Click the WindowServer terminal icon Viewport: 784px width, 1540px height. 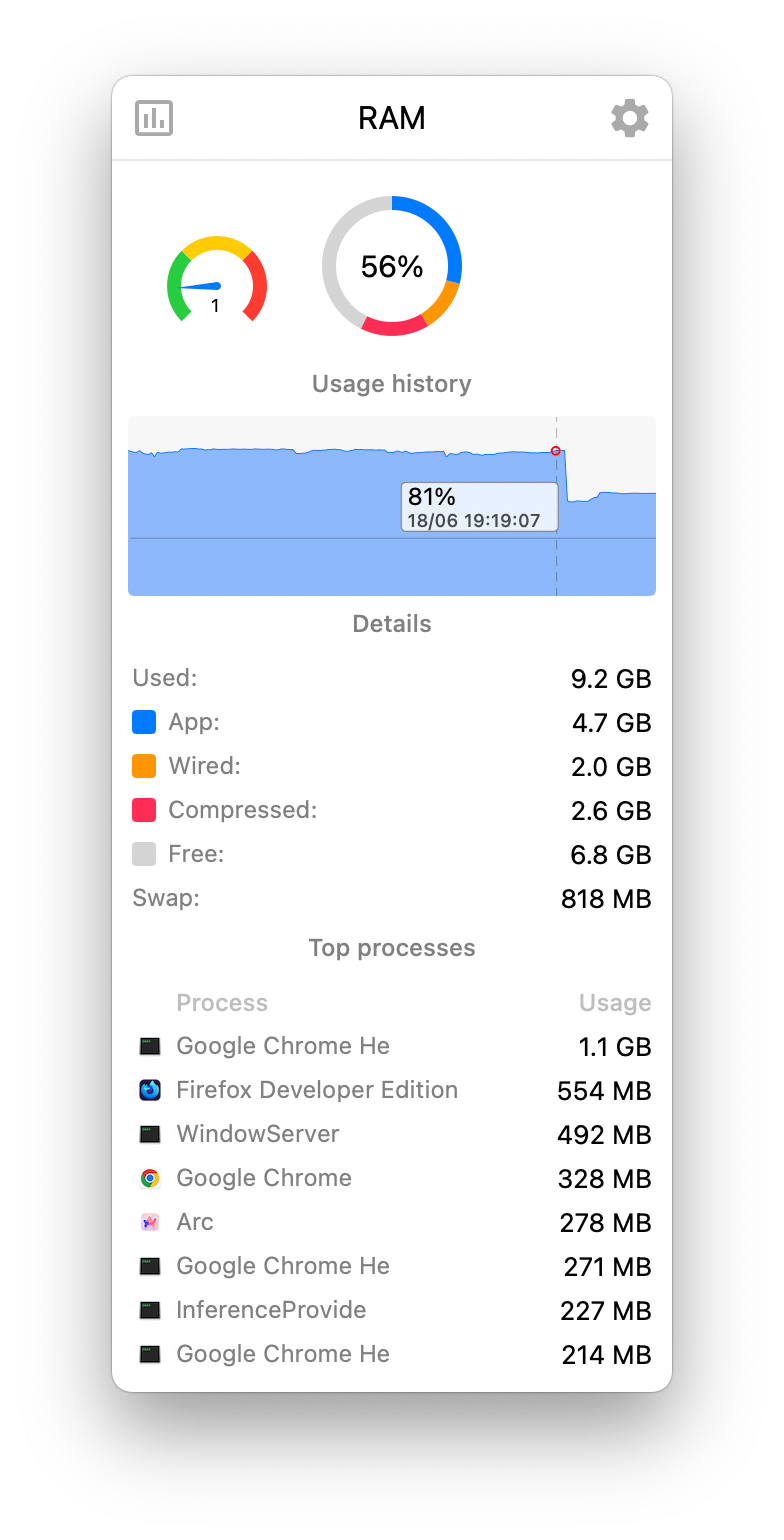point(150,1134)
